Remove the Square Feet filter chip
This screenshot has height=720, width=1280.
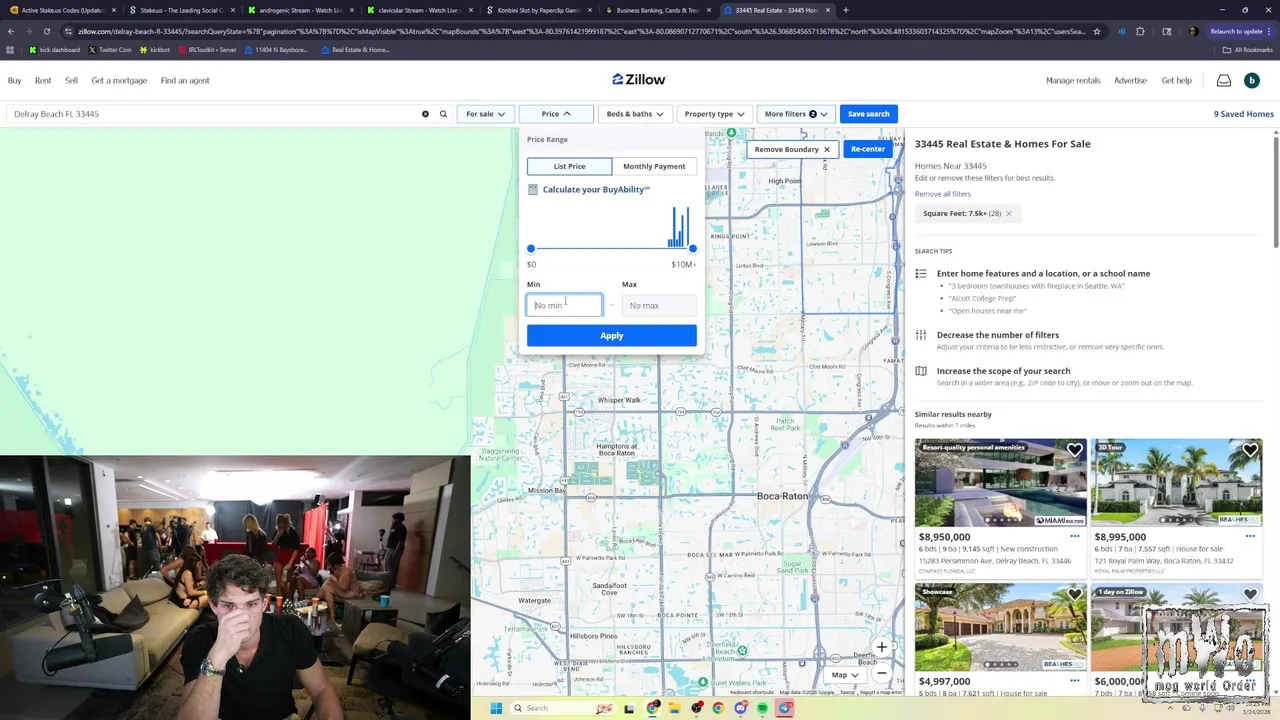click(1008, 213)
